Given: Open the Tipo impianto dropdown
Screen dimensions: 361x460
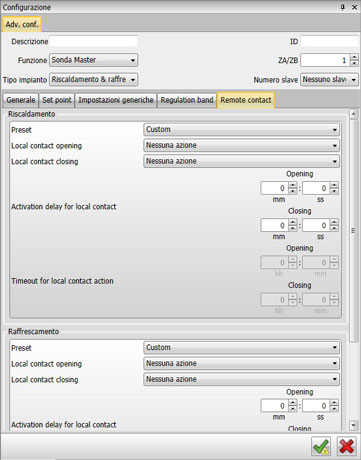Looking at the screenshot, I should pyautogui.click(x=93, y=80).
